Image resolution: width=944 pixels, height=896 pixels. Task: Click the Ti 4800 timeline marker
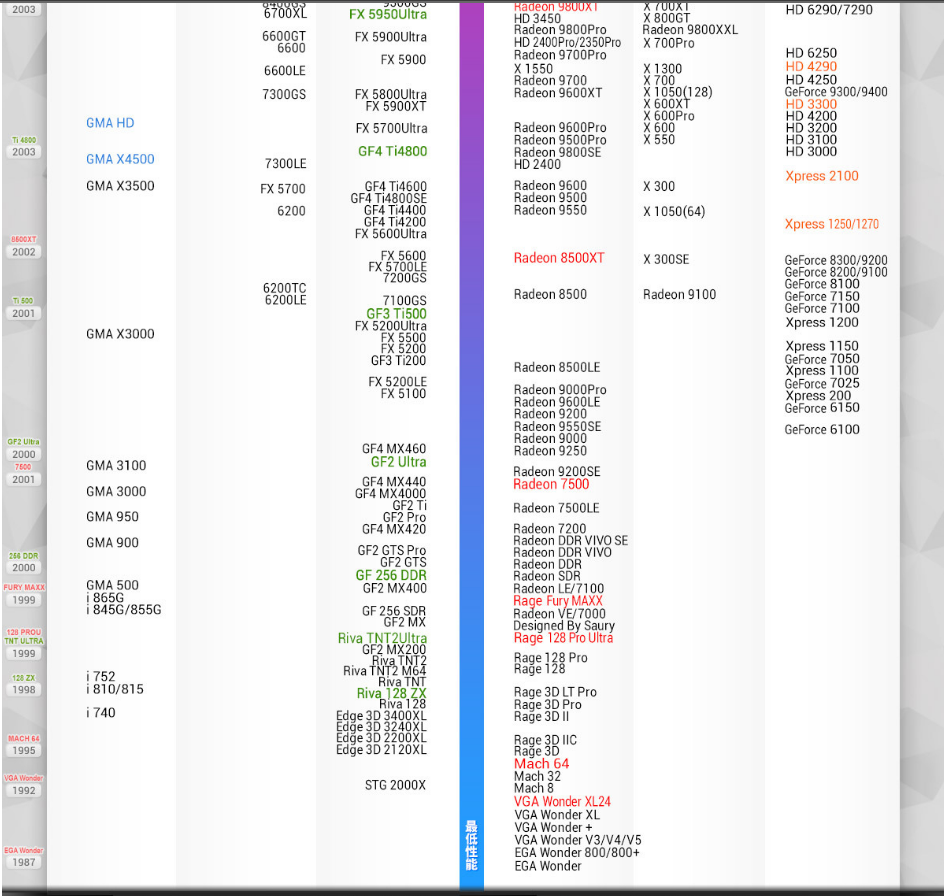pyautogui.click(x=24, y=147)
